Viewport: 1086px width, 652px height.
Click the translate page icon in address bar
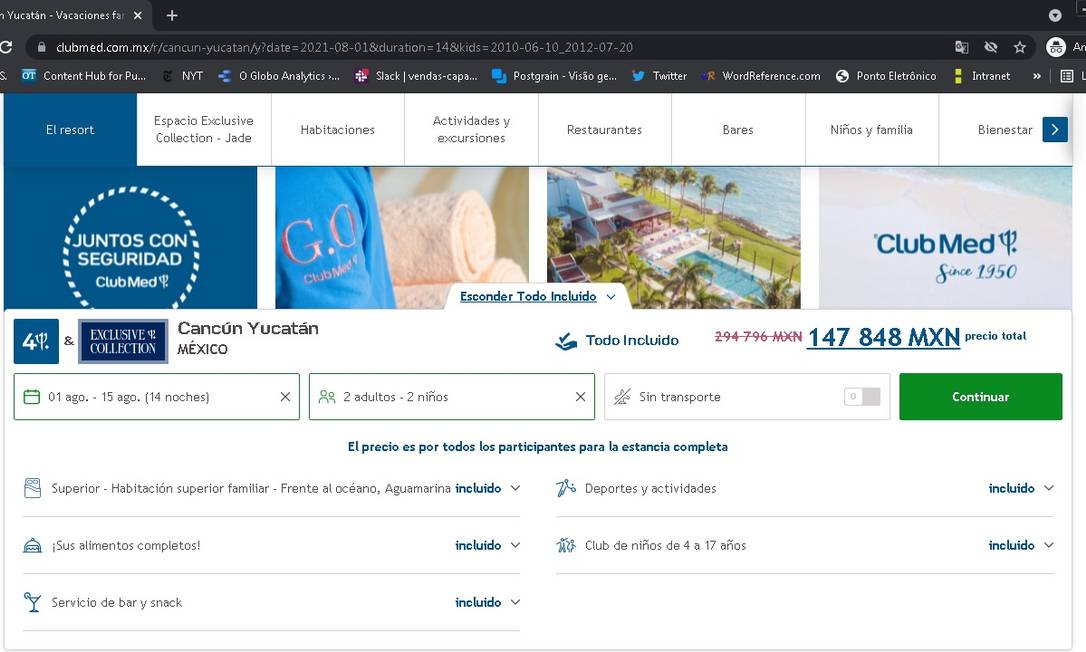pos(961,47)
